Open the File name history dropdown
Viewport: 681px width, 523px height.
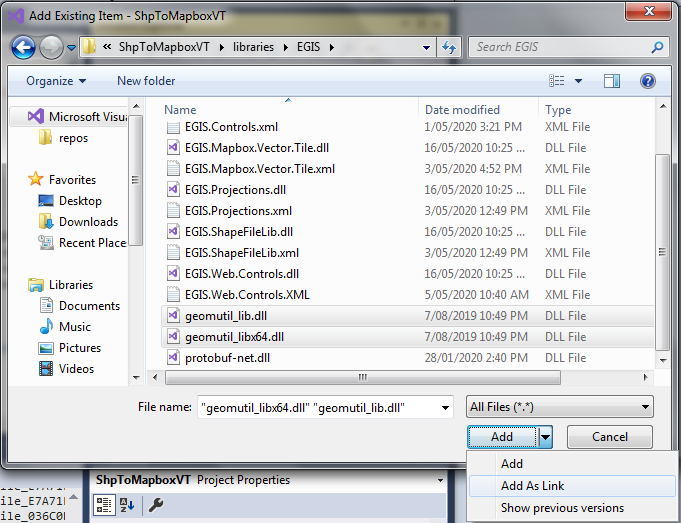click(445, 407)
